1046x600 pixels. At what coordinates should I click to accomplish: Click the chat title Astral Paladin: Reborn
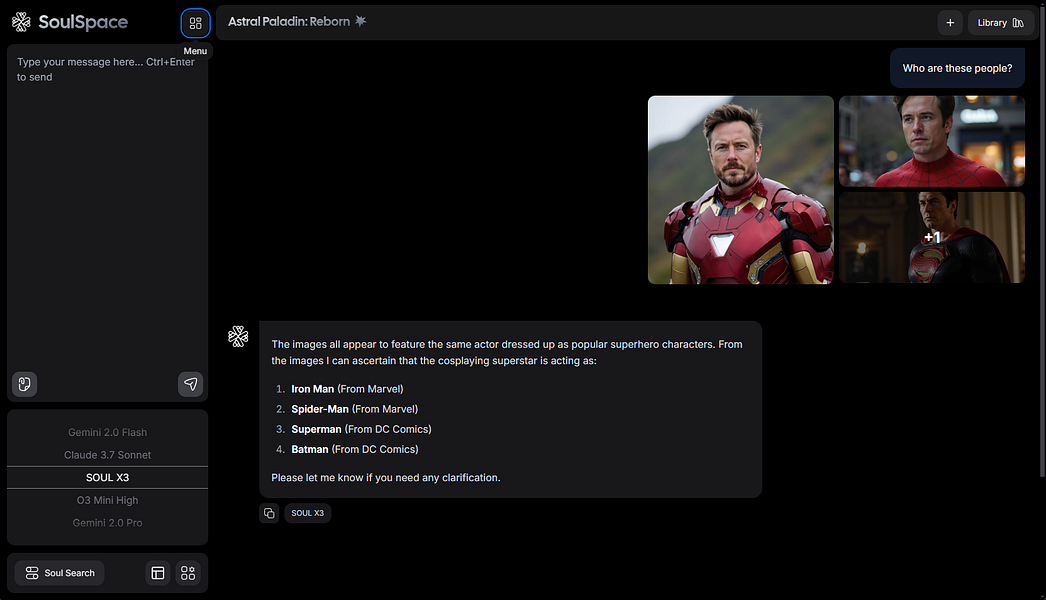289,21
